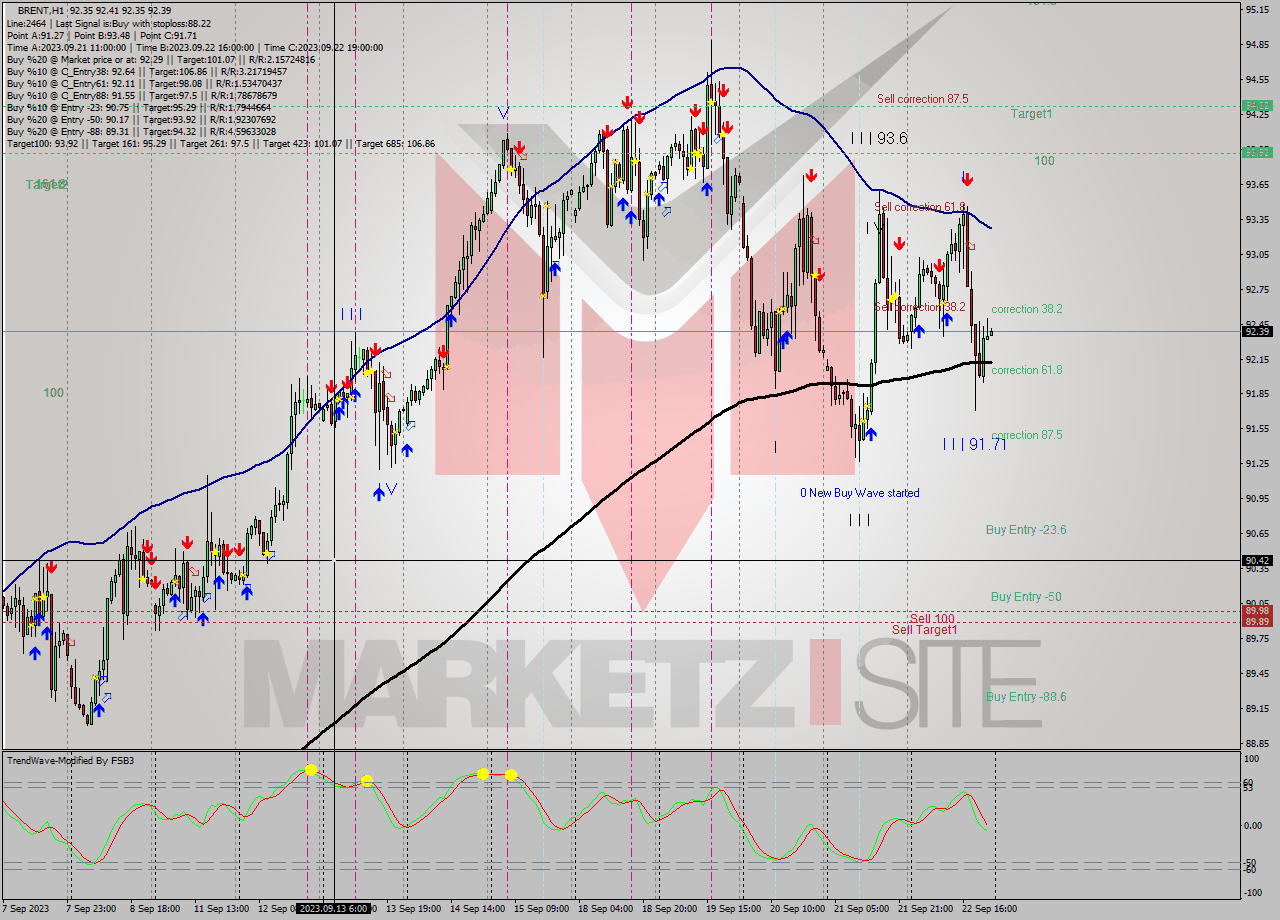1280x920 pixels.
Task: Click the '13 Sep 19:00' time axis label
Action: 414,909
